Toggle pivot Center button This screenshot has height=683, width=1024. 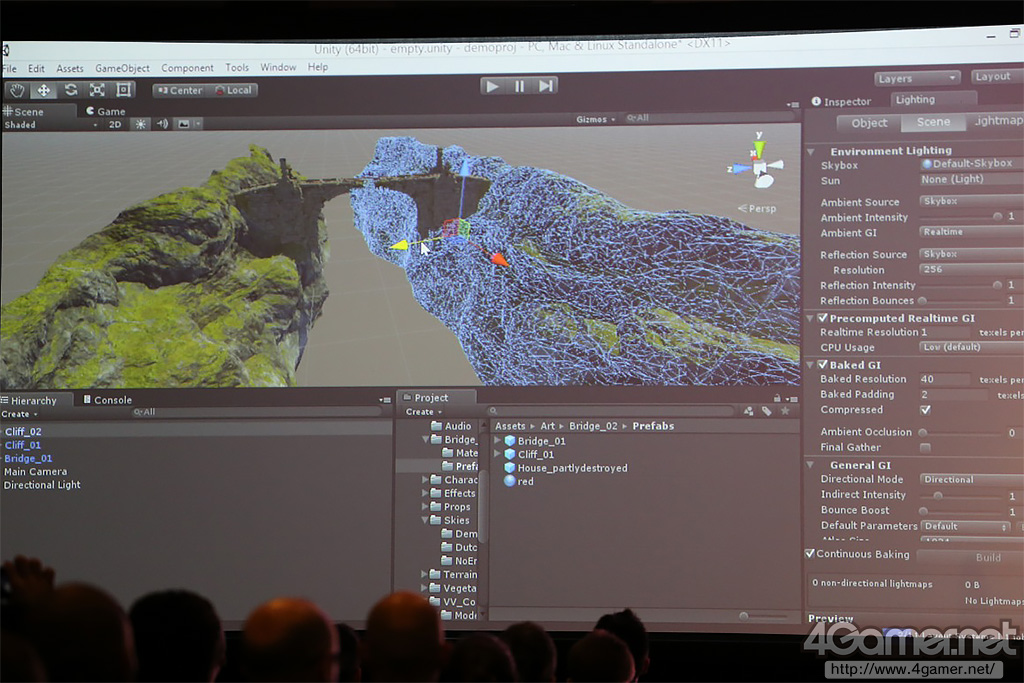[180, 90]
